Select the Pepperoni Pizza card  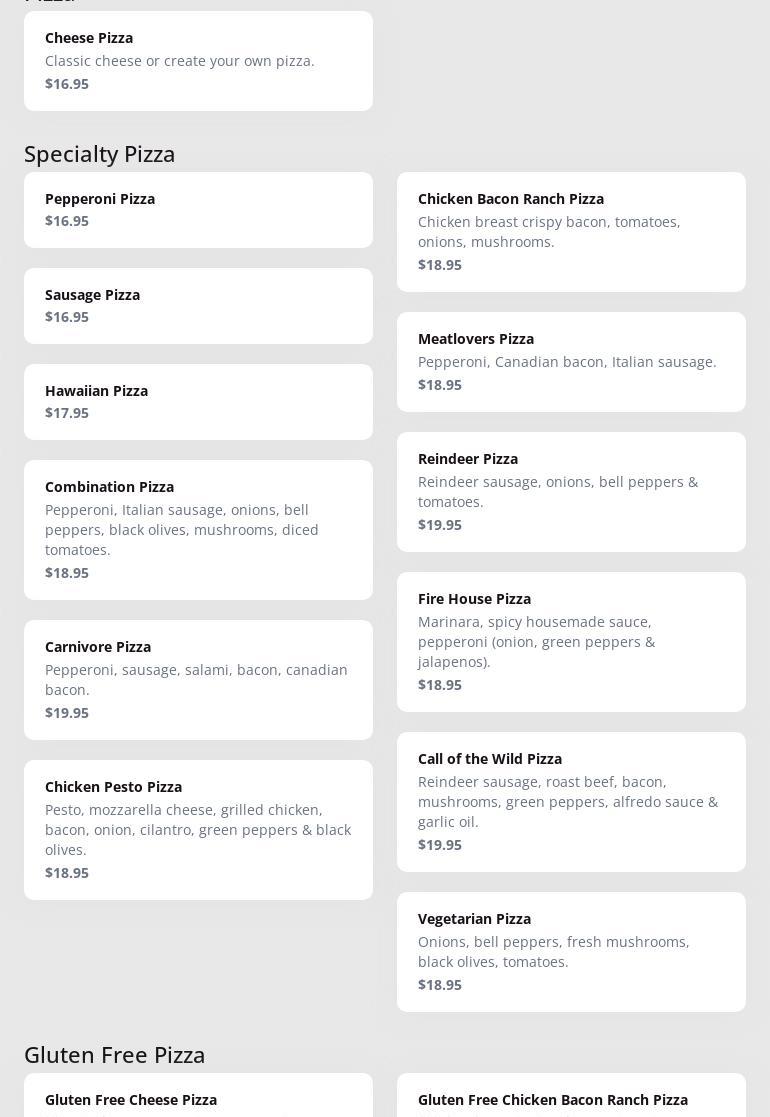(x=198, y=209)
